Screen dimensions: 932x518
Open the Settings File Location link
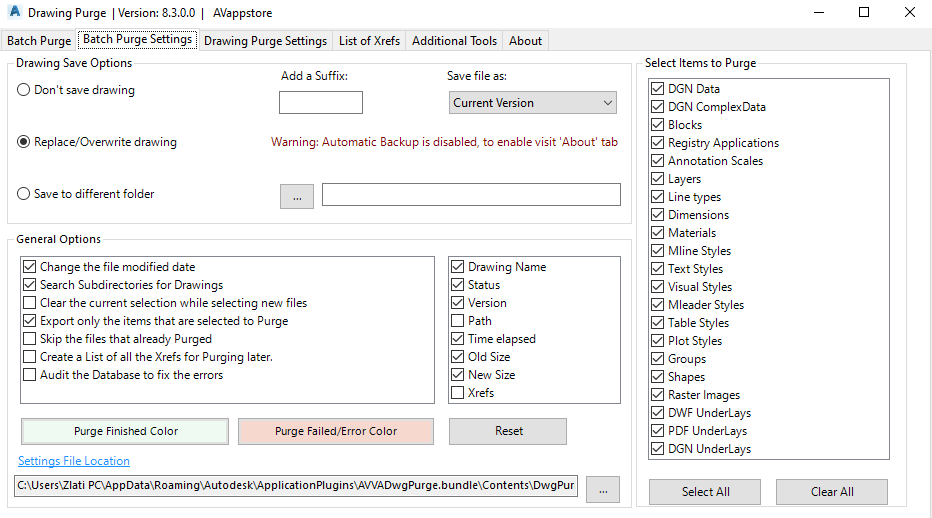74,461
